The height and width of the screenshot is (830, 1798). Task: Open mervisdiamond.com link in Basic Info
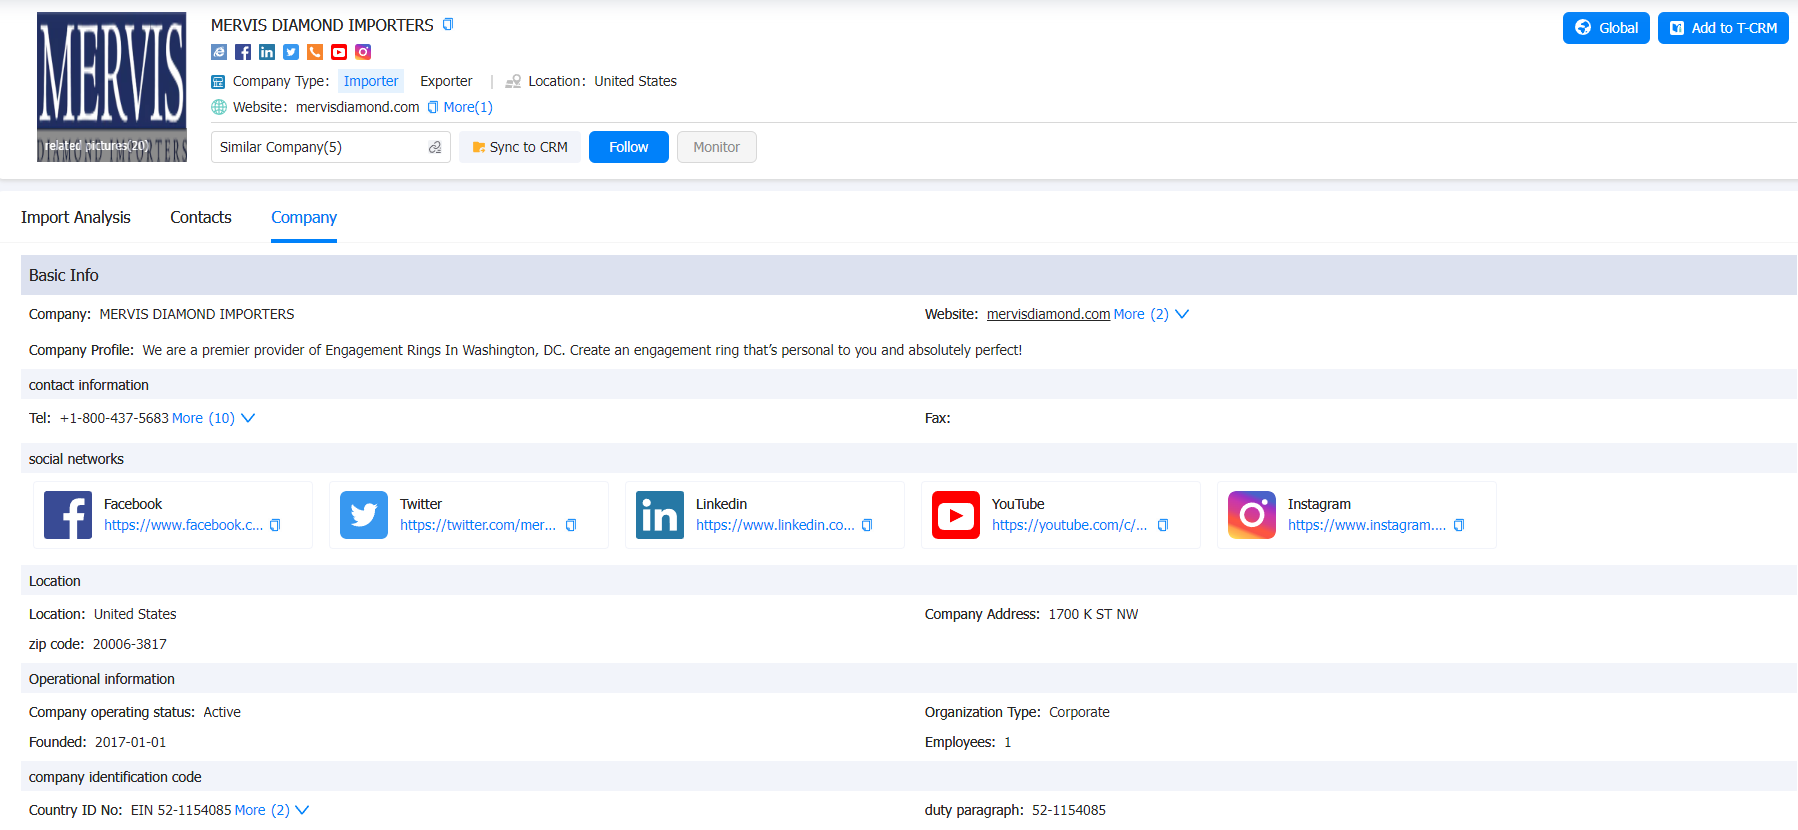tap(1048, 314)
